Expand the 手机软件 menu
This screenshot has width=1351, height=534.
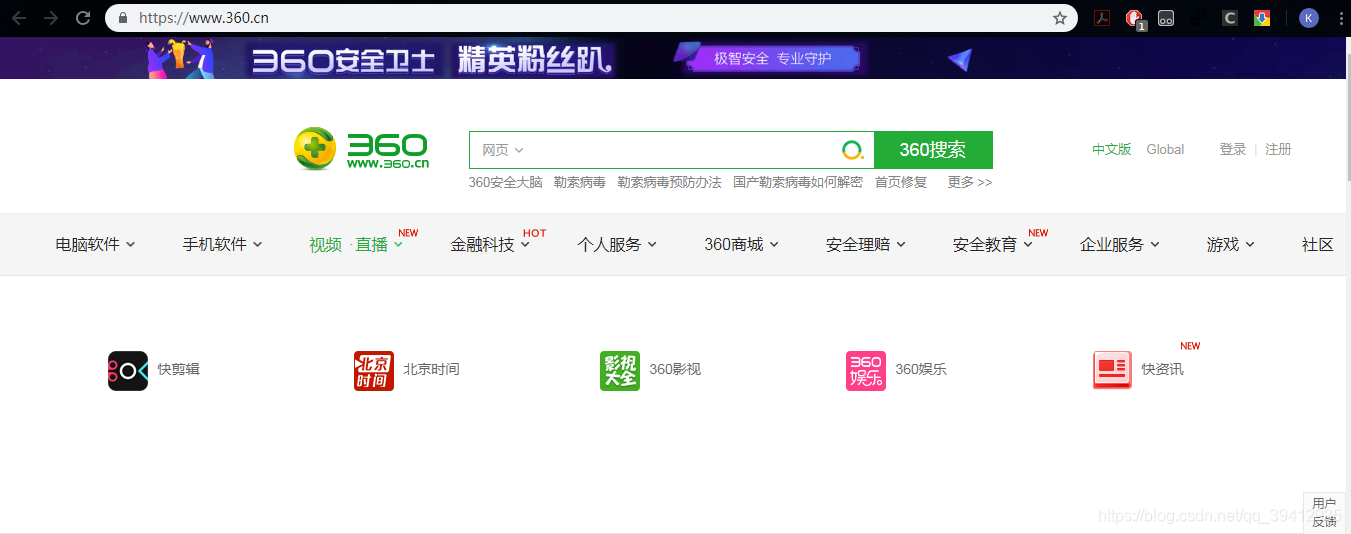222,244
